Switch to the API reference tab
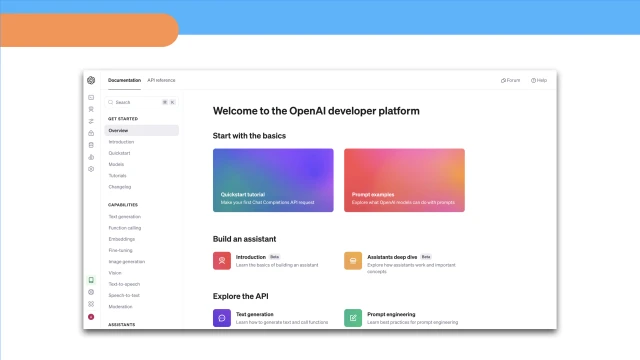 (x=161, y=80)
